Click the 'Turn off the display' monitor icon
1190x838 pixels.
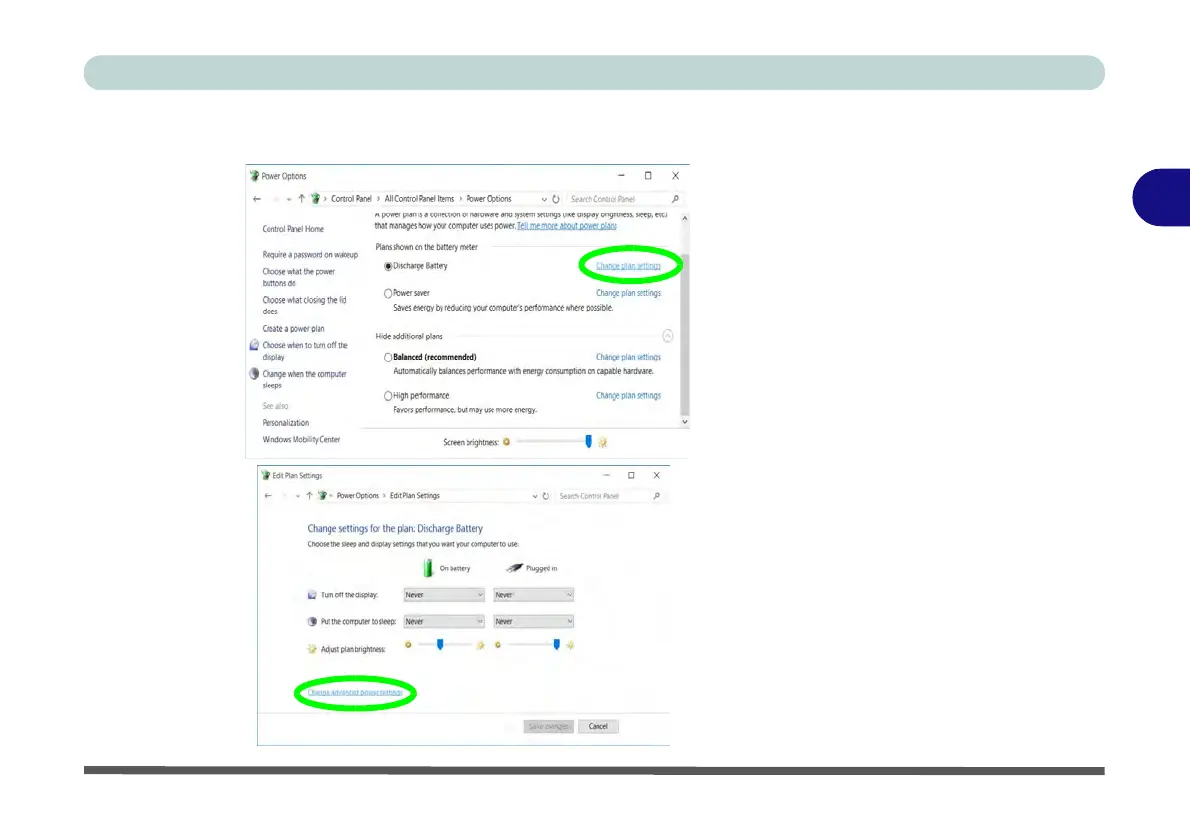click(312, 595)
